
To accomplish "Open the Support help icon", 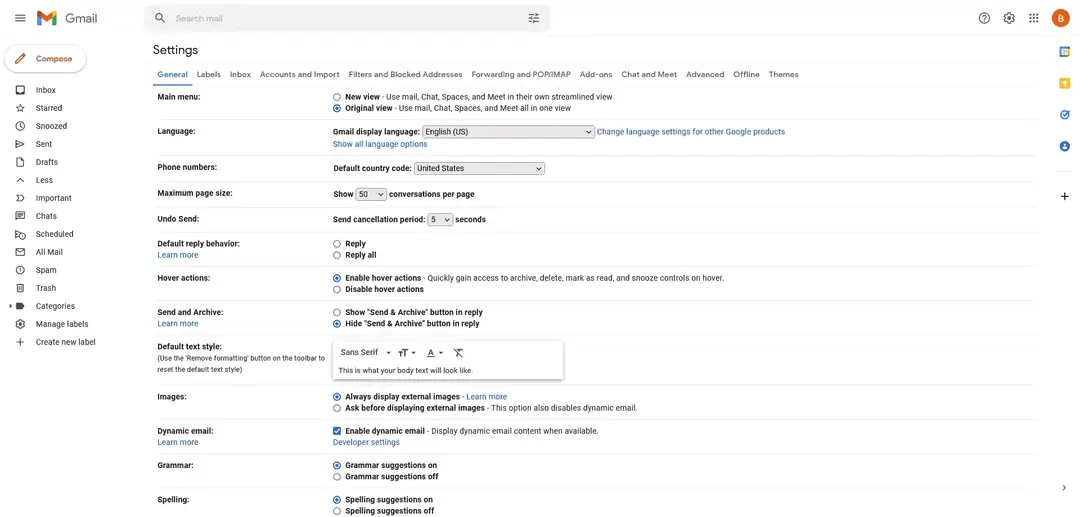I will click(984, 18).
